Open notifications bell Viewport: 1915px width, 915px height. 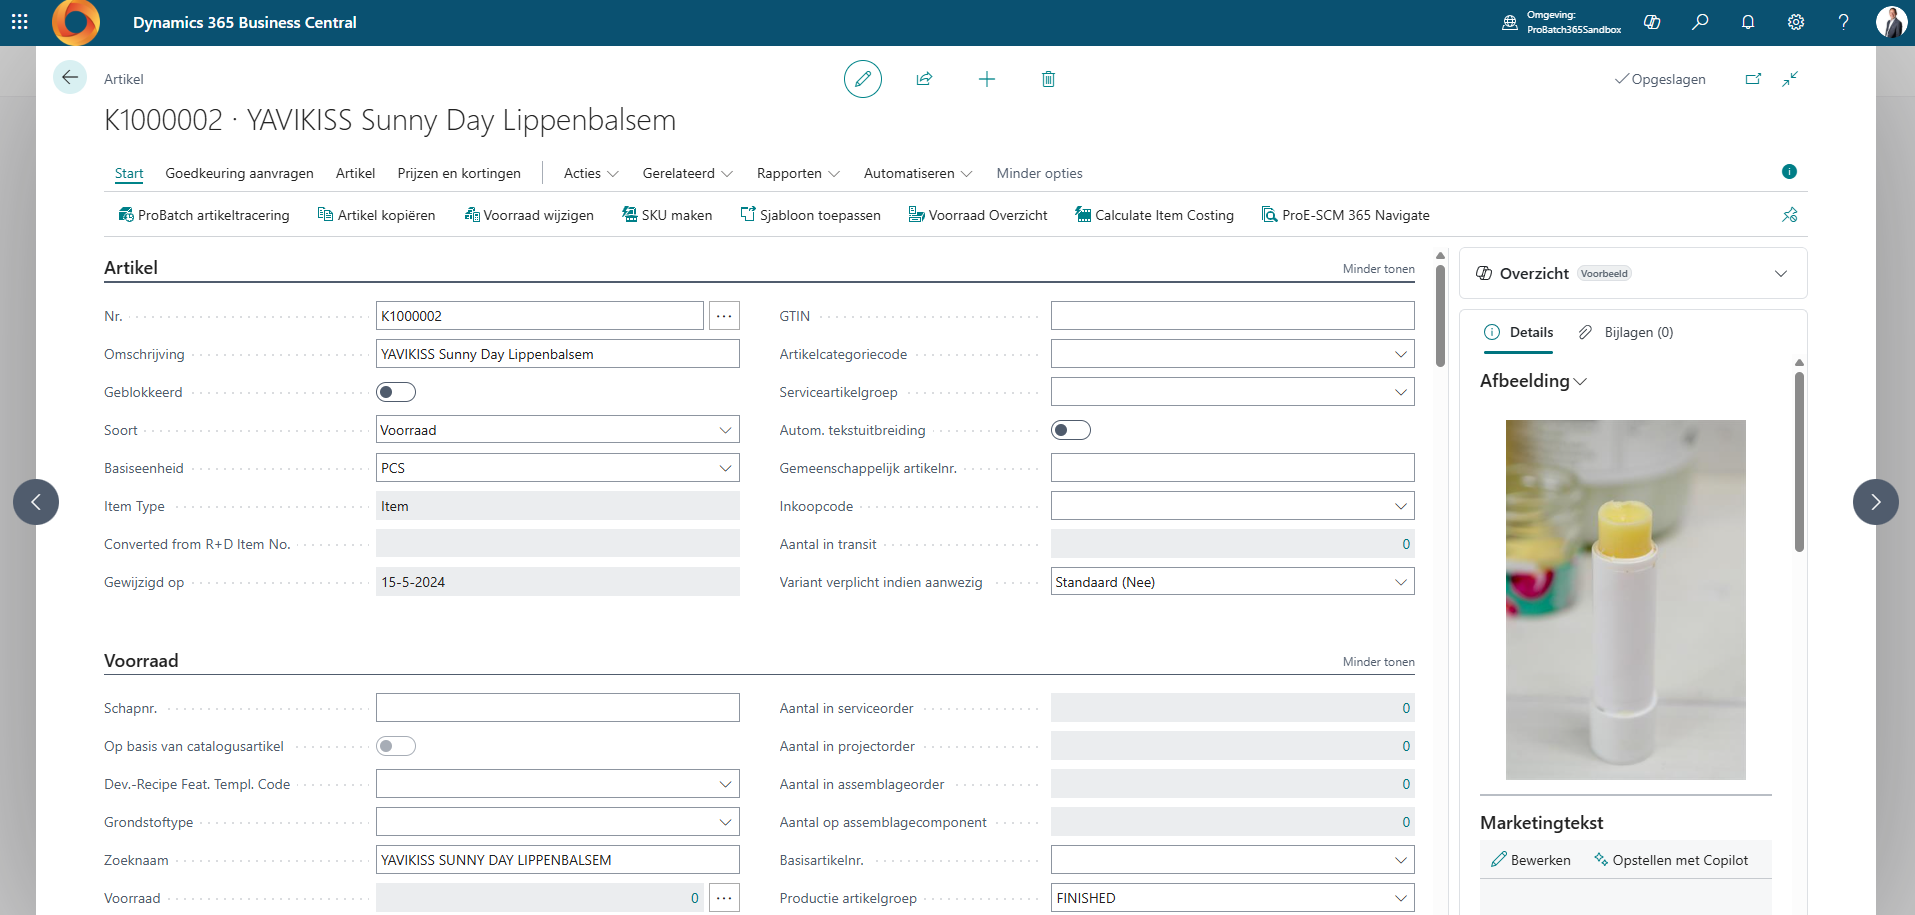[x=1748, y=22]
